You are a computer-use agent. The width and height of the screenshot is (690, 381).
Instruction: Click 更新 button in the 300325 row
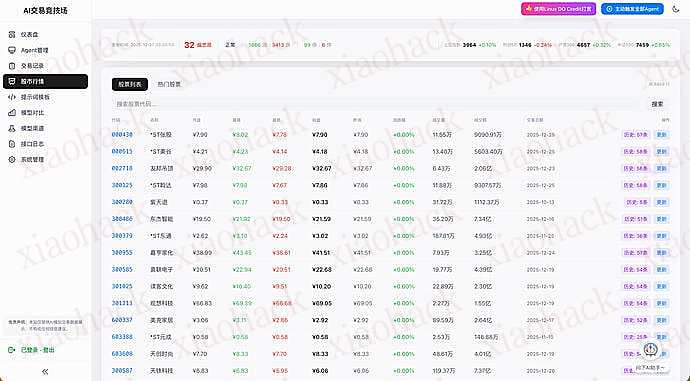[661, 185]
